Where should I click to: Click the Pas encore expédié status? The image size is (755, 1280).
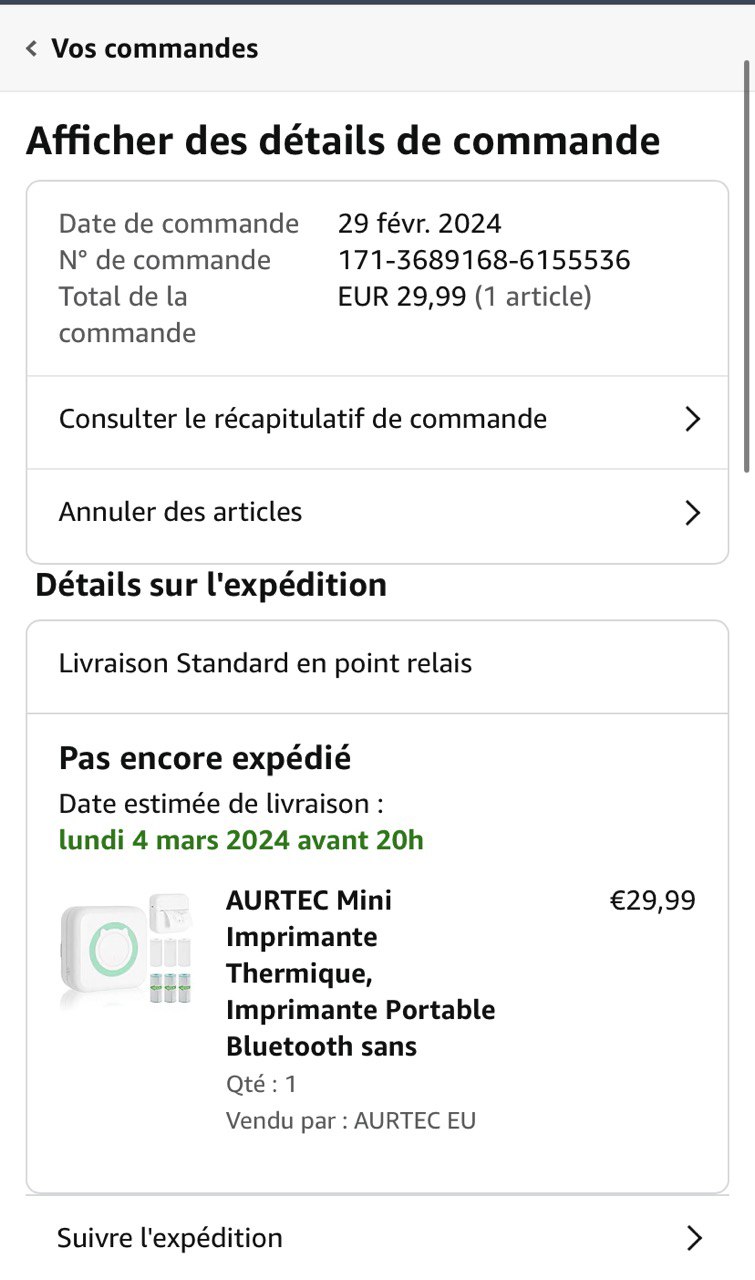click(x=205, y=759)
